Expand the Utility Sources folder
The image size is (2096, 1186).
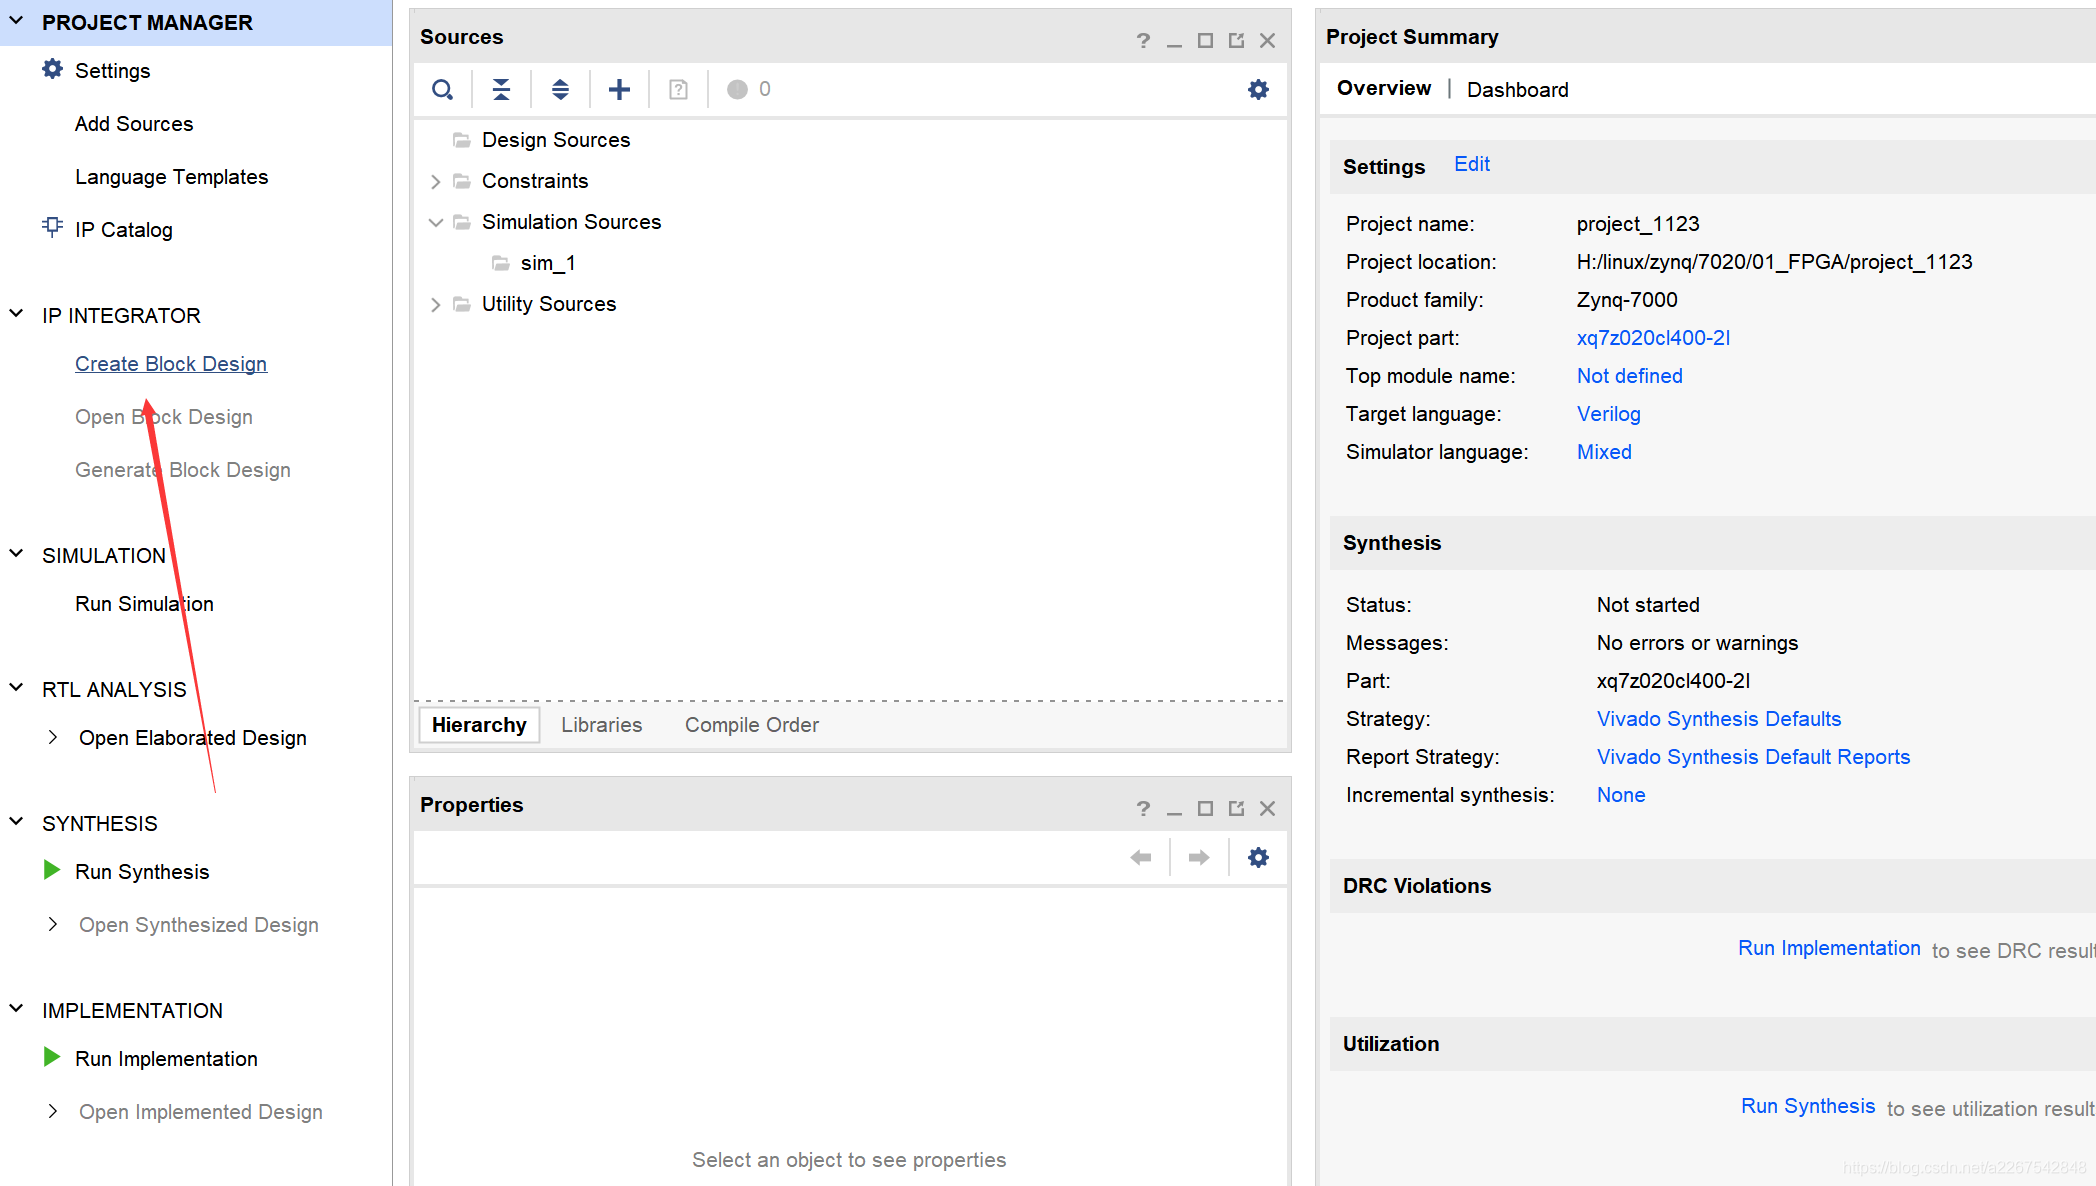436,305
